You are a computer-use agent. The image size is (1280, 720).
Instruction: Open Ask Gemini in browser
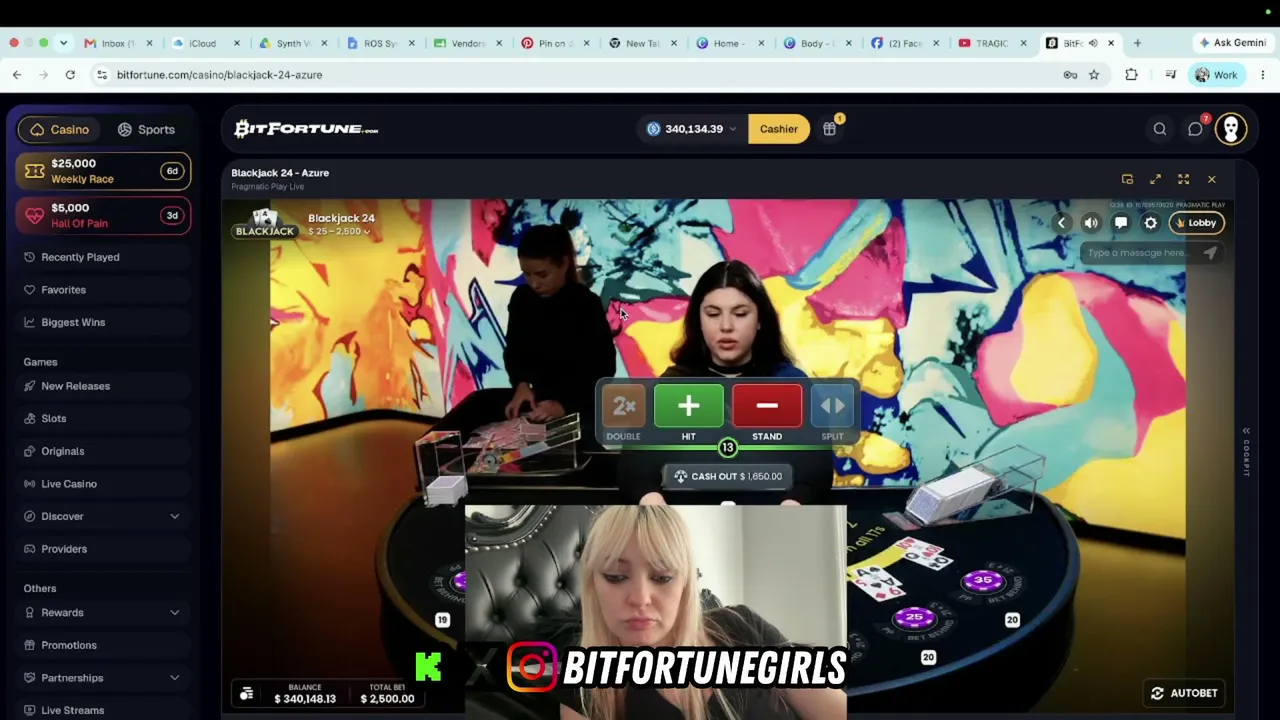point(1233,43)
